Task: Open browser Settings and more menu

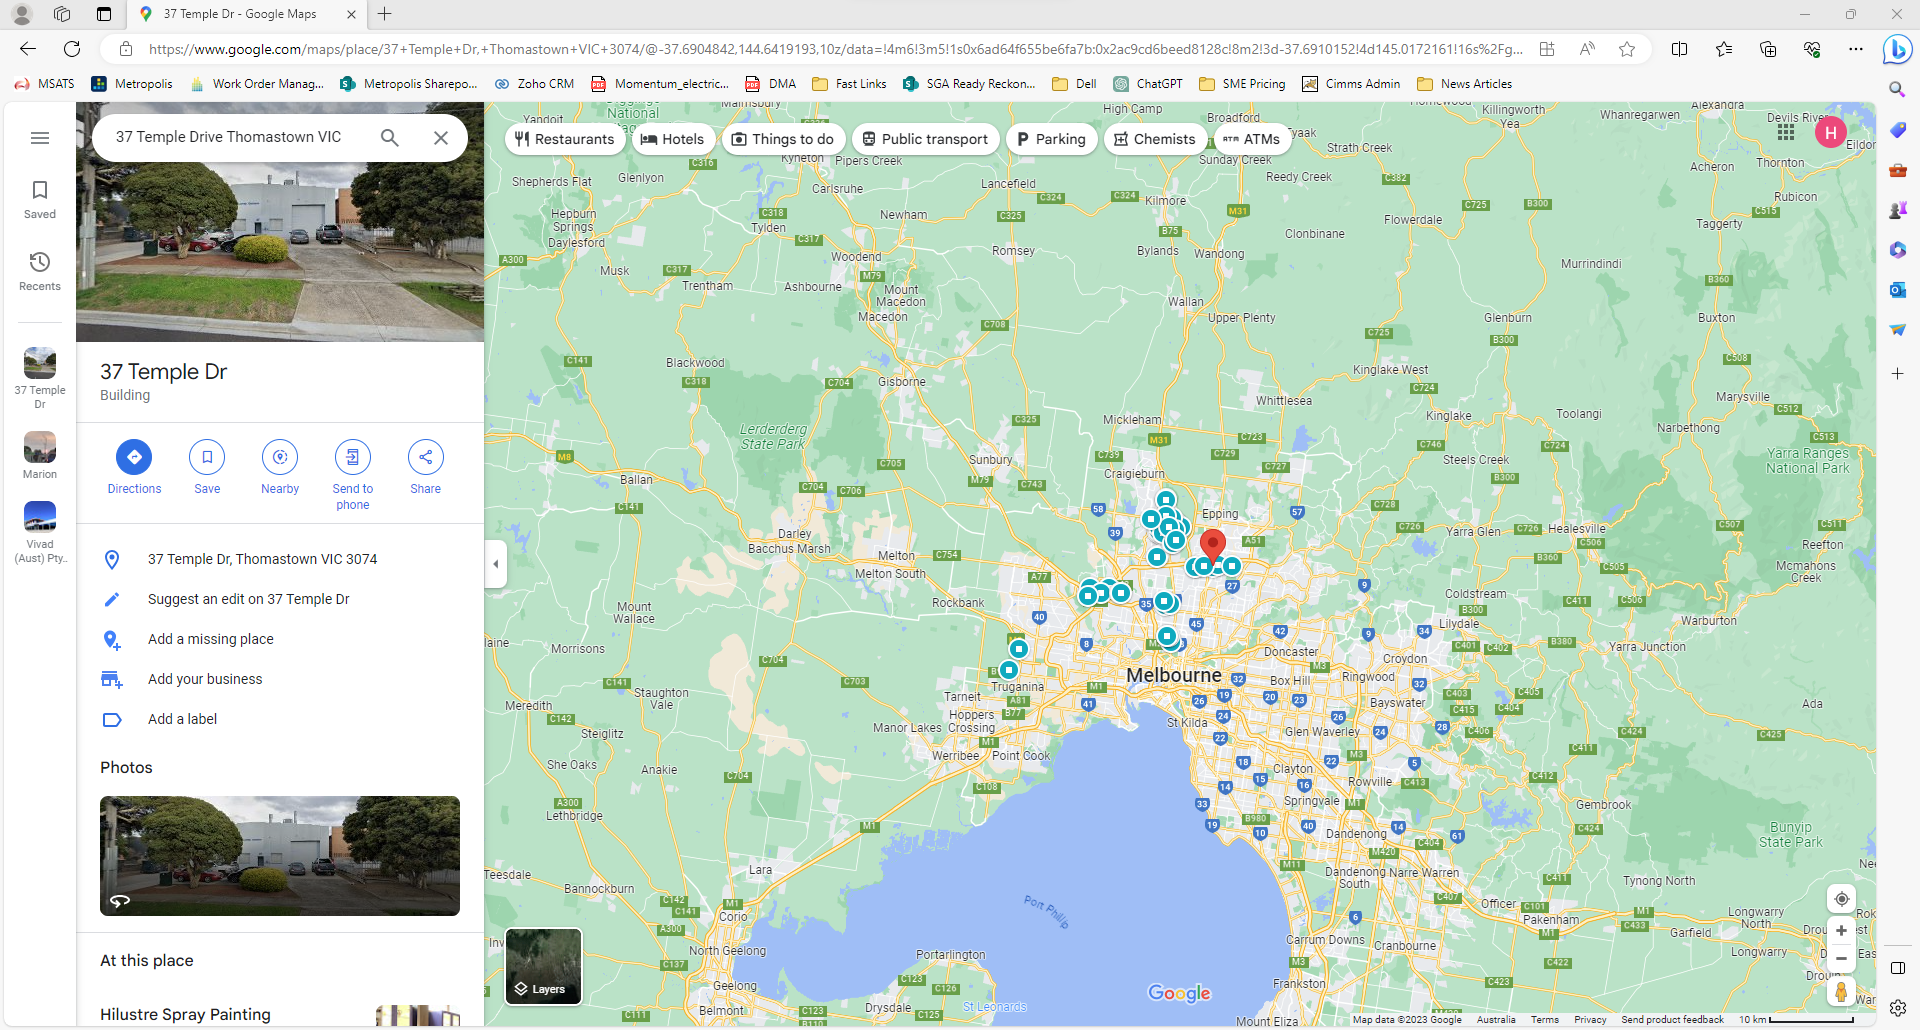Action: (1856, 49)
